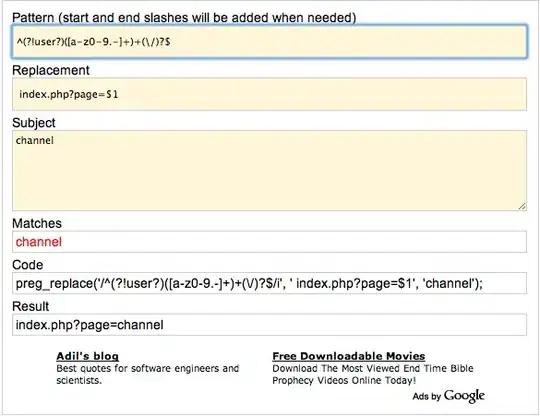
Task: Click the Replacement input field
Action: (269, 94)
